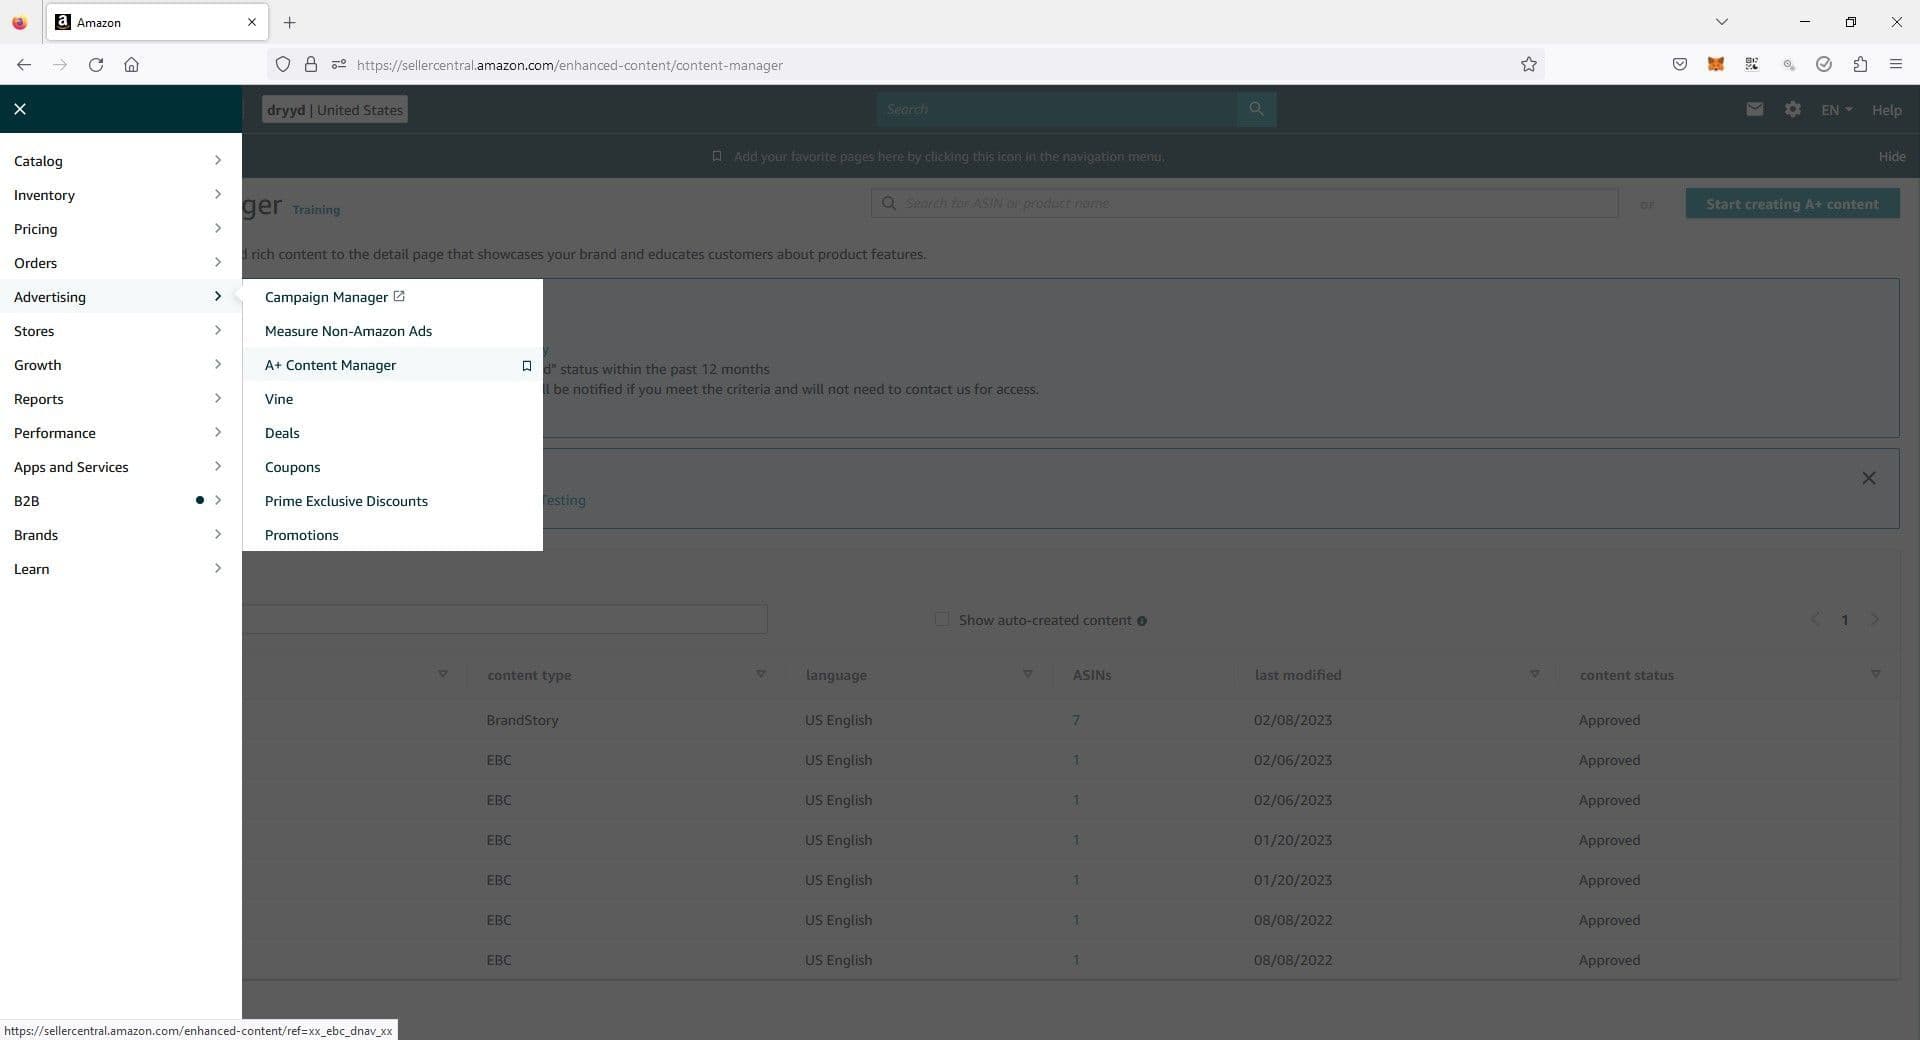Open Brands menu item
Viewport: 1920px width, 1040px height.
pos(120,535)
